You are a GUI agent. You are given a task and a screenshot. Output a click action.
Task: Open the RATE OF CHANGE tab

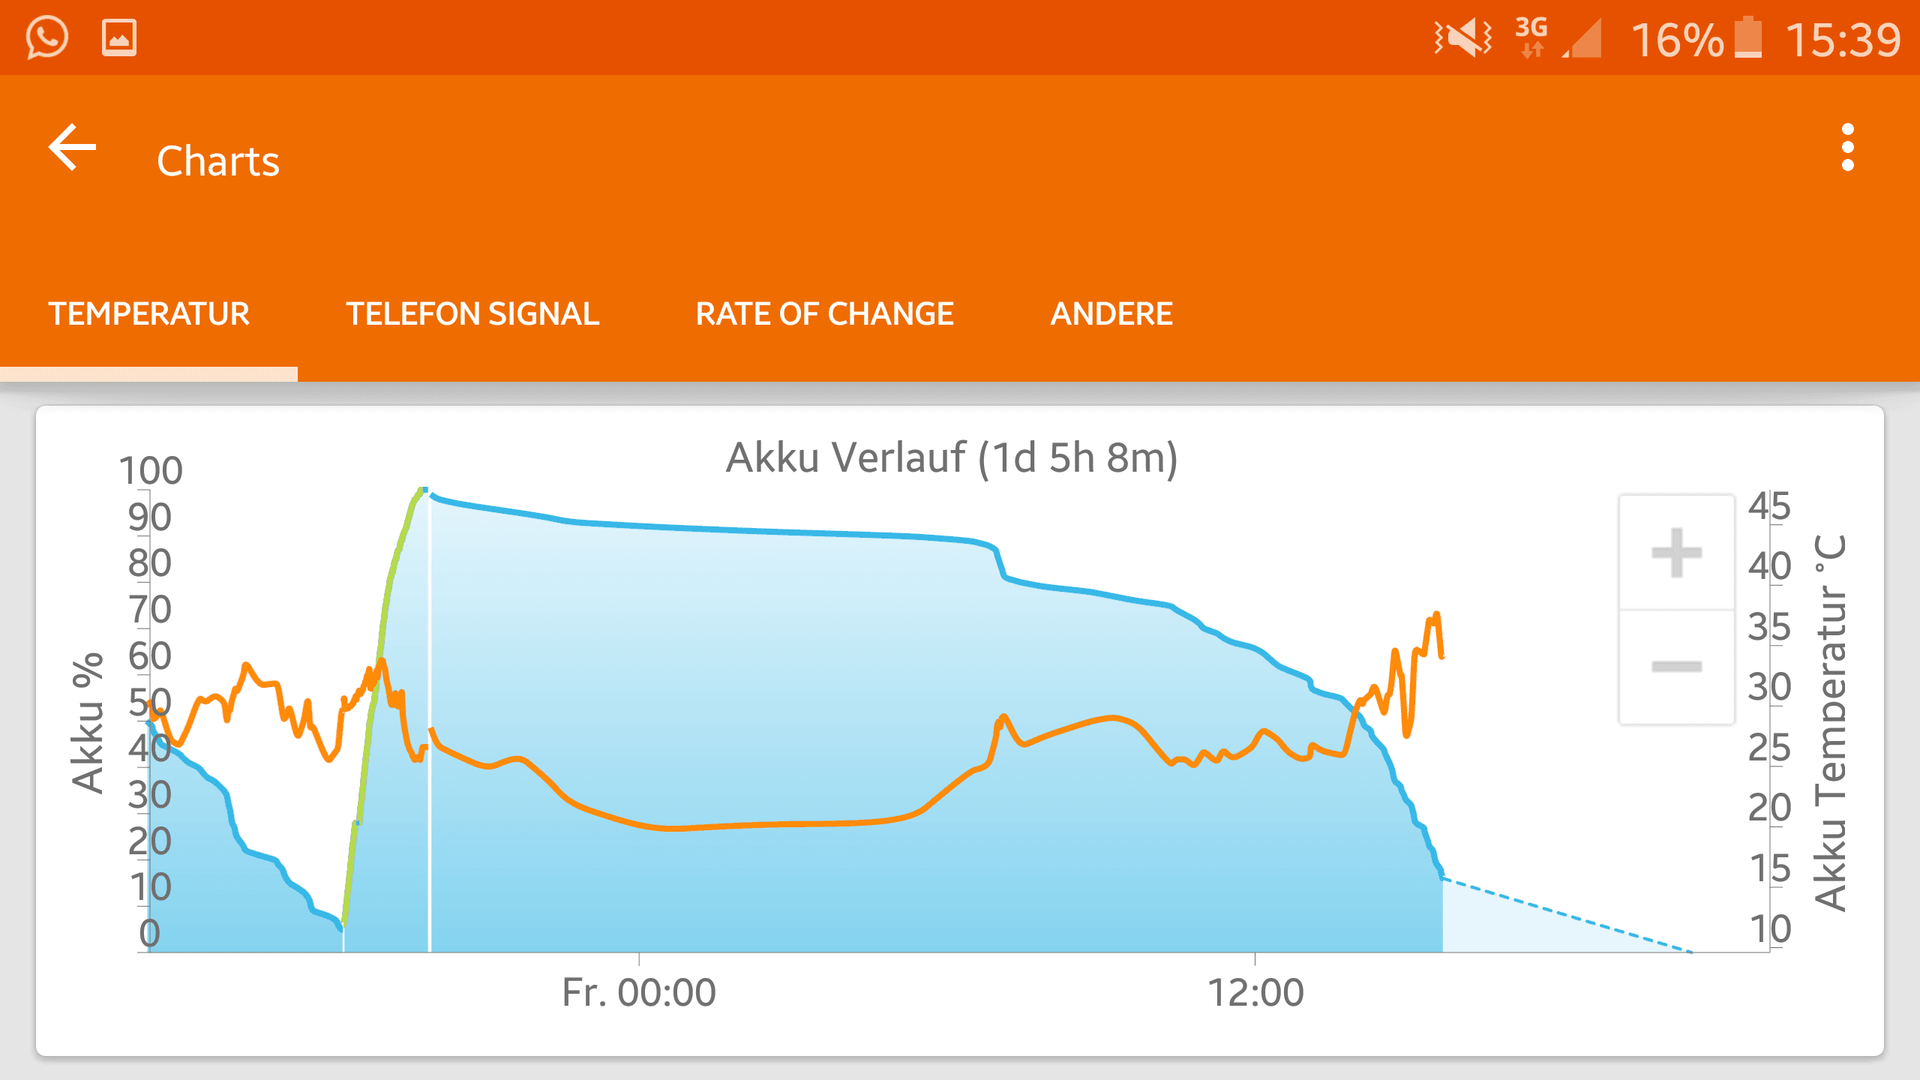tap(824, 314)
